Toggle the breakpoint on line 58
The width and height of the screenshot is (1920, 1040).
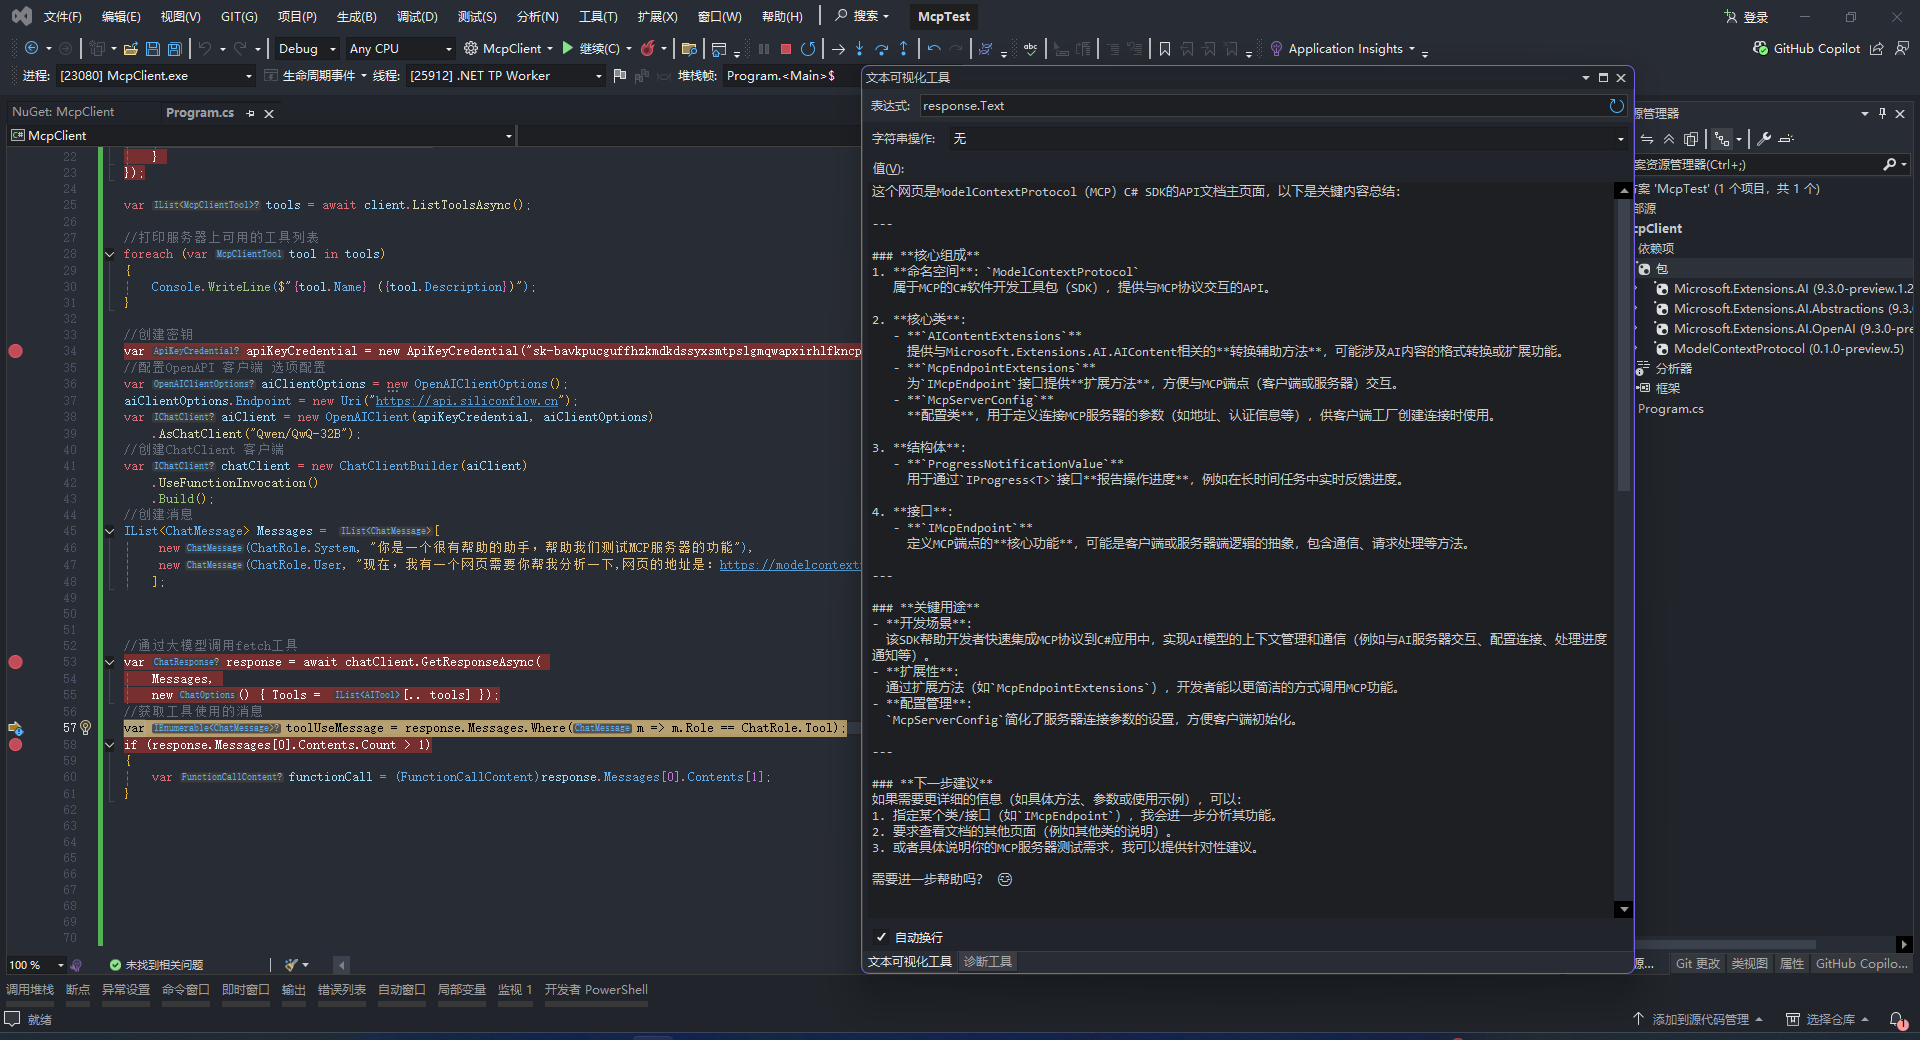16,745
